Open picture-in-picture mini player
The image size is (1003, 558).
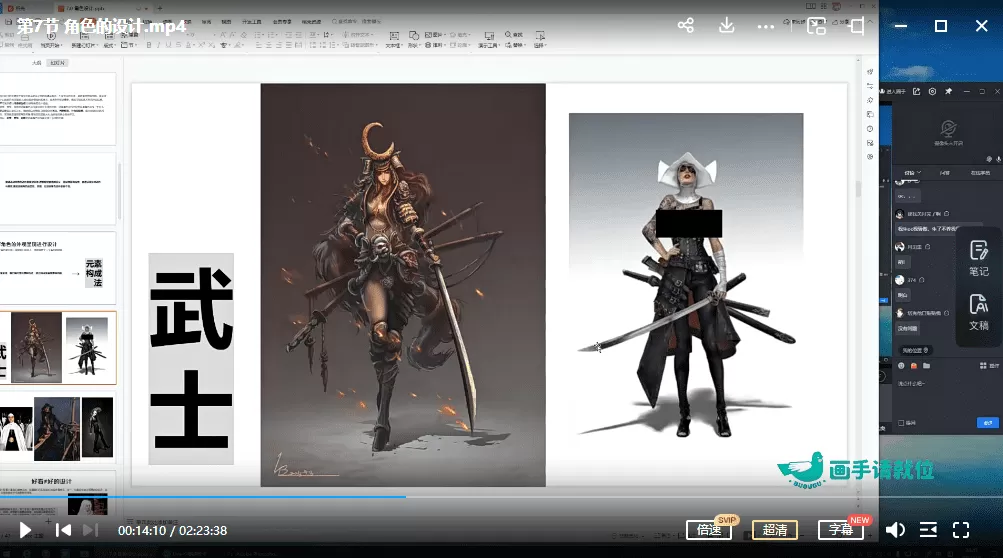(x=816, y=26)
